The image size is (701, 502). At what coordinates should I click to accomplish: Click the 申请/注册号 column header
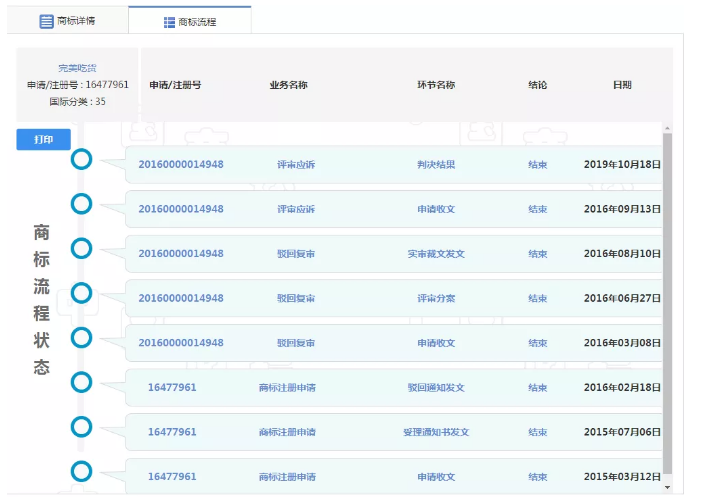(175, 85)
